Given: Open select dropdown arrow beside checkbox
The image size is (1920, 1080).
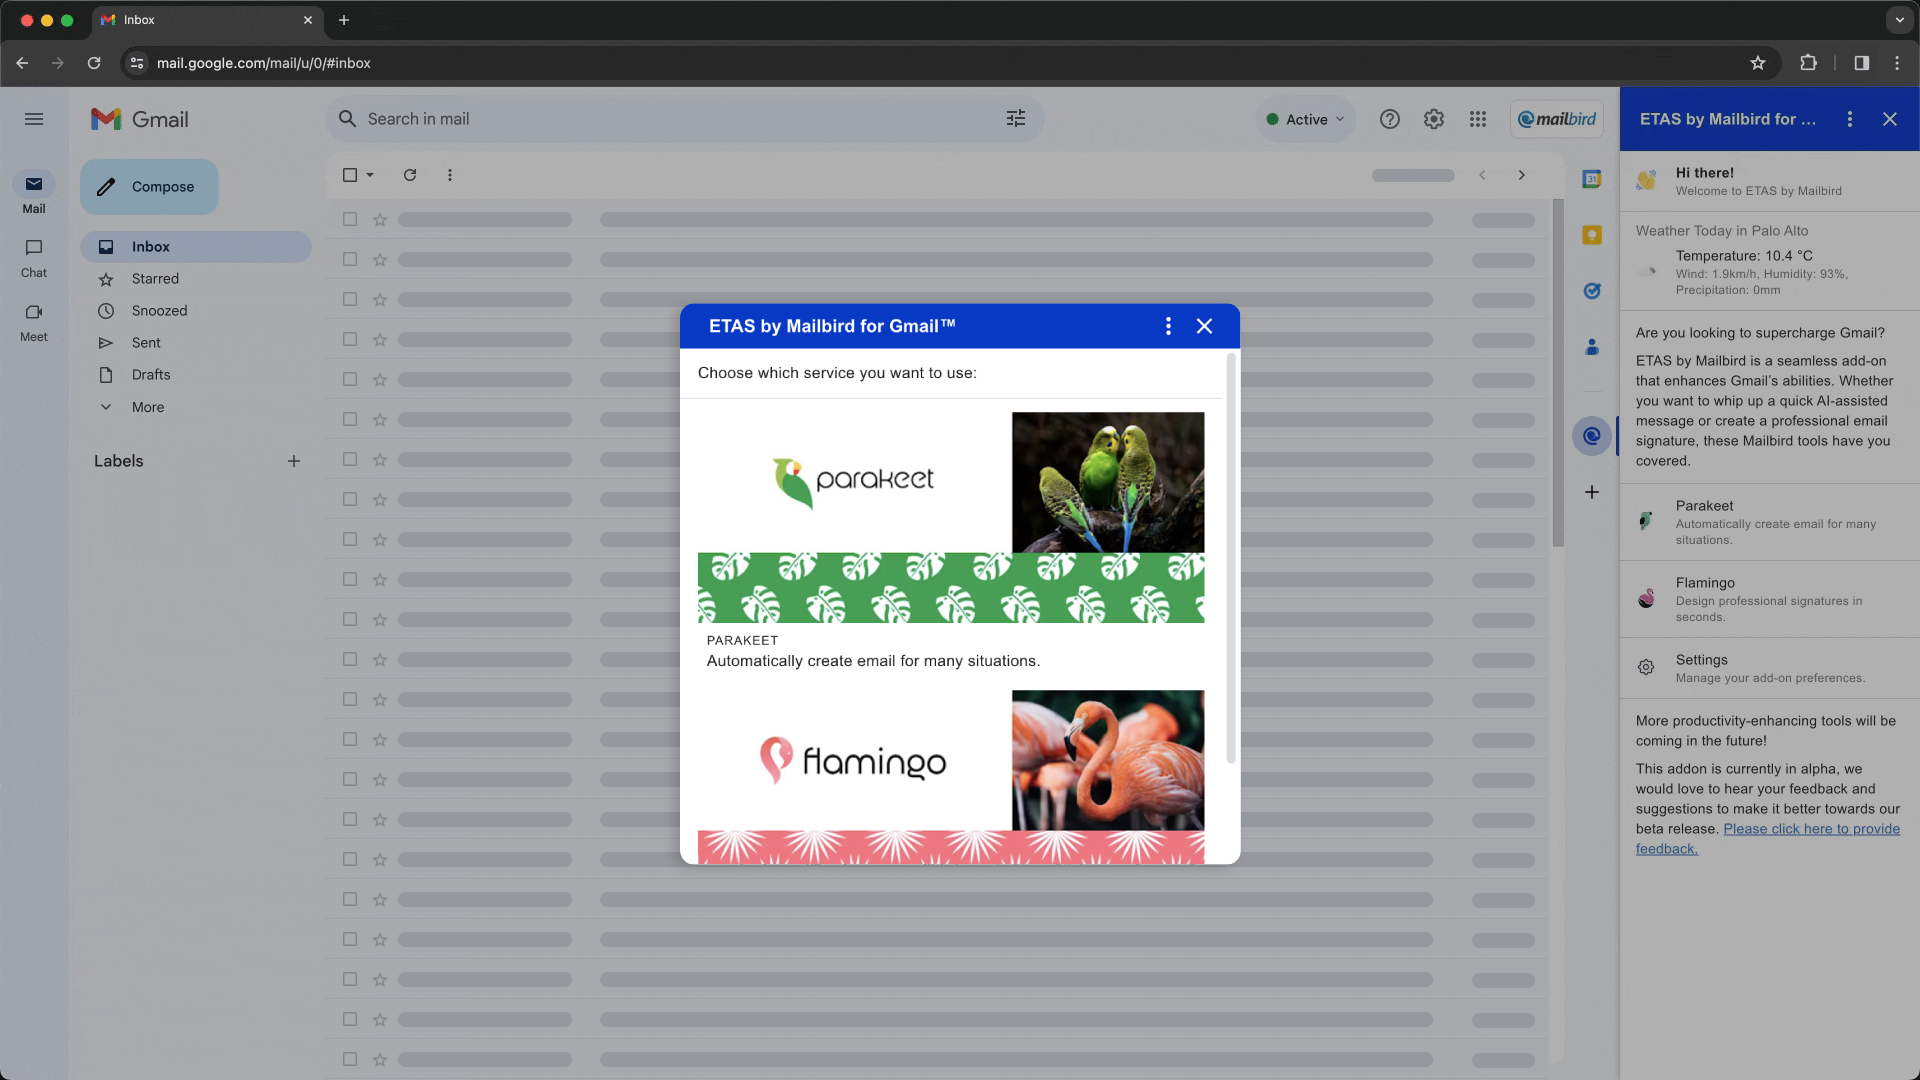Looking at the screenshot, I should click(x=370, y=175).
